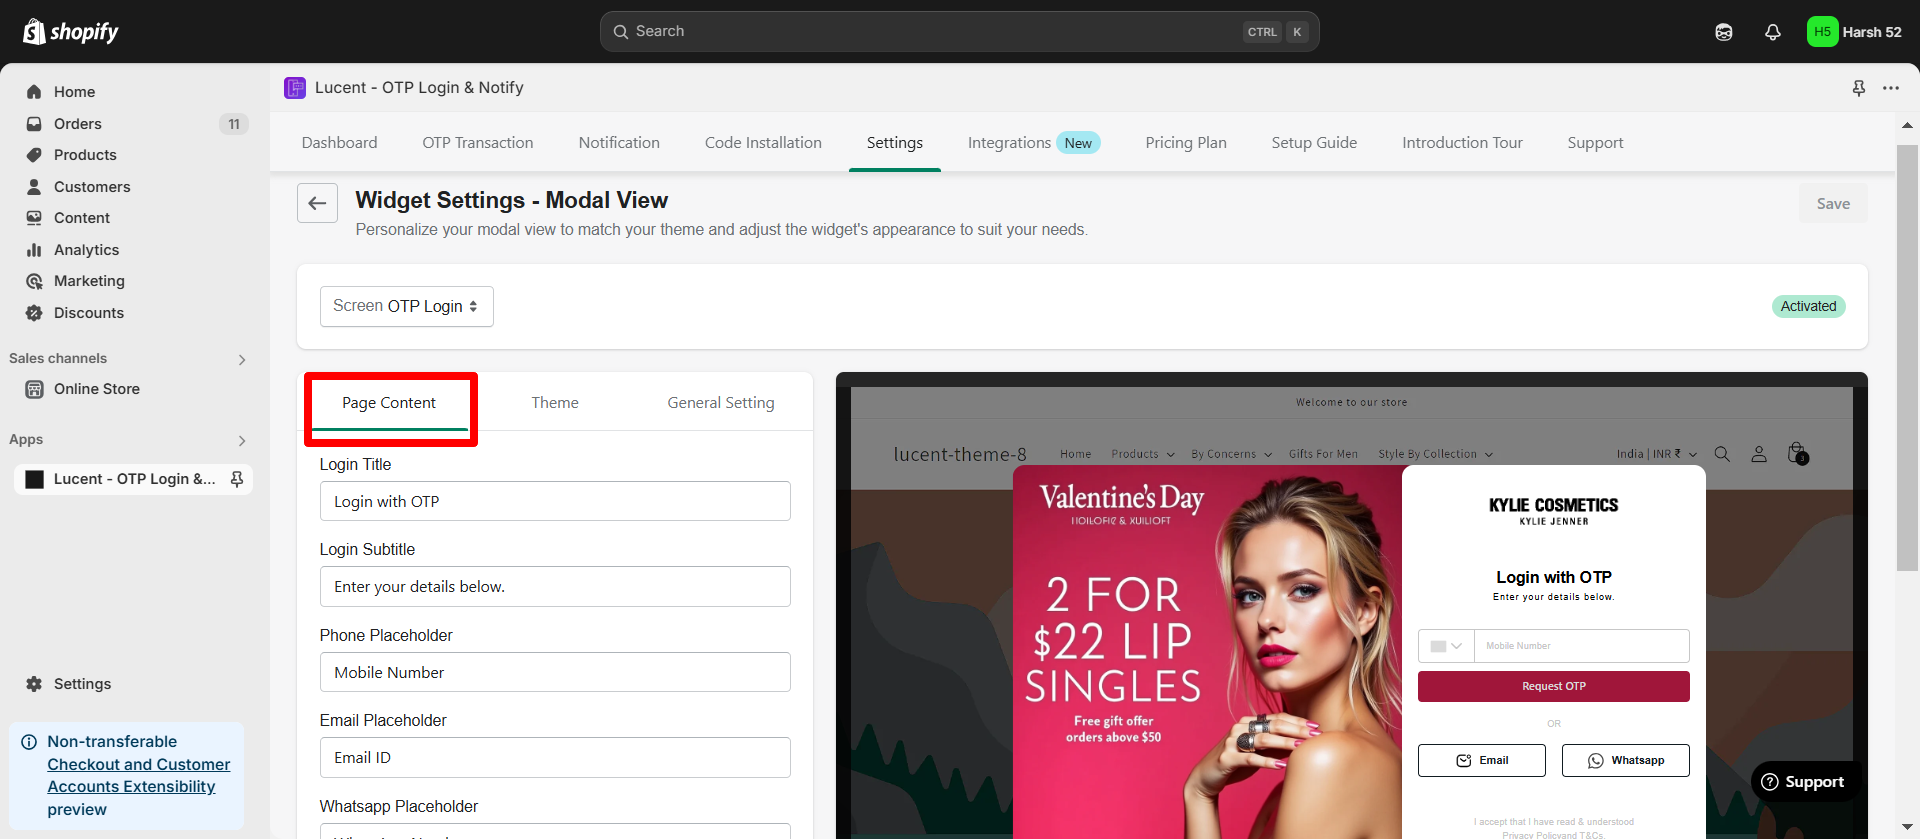Viewport: 1920px width, 839px height.
Task: Click the info icon in Non-transferable notice
Action: [29, 742]
